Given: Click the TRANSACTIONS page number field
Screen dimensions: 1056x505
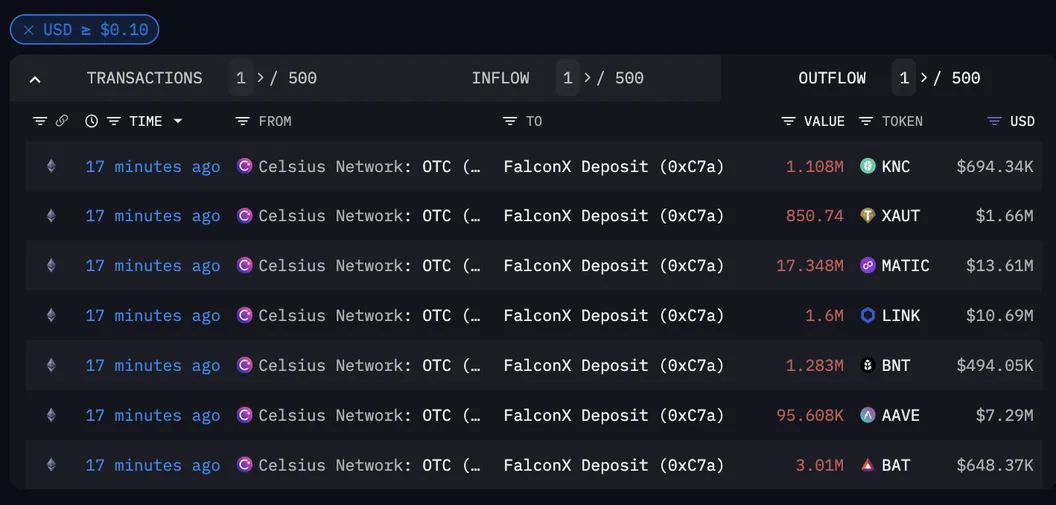Looking at the screenshot, I should (x=240, y=78).
